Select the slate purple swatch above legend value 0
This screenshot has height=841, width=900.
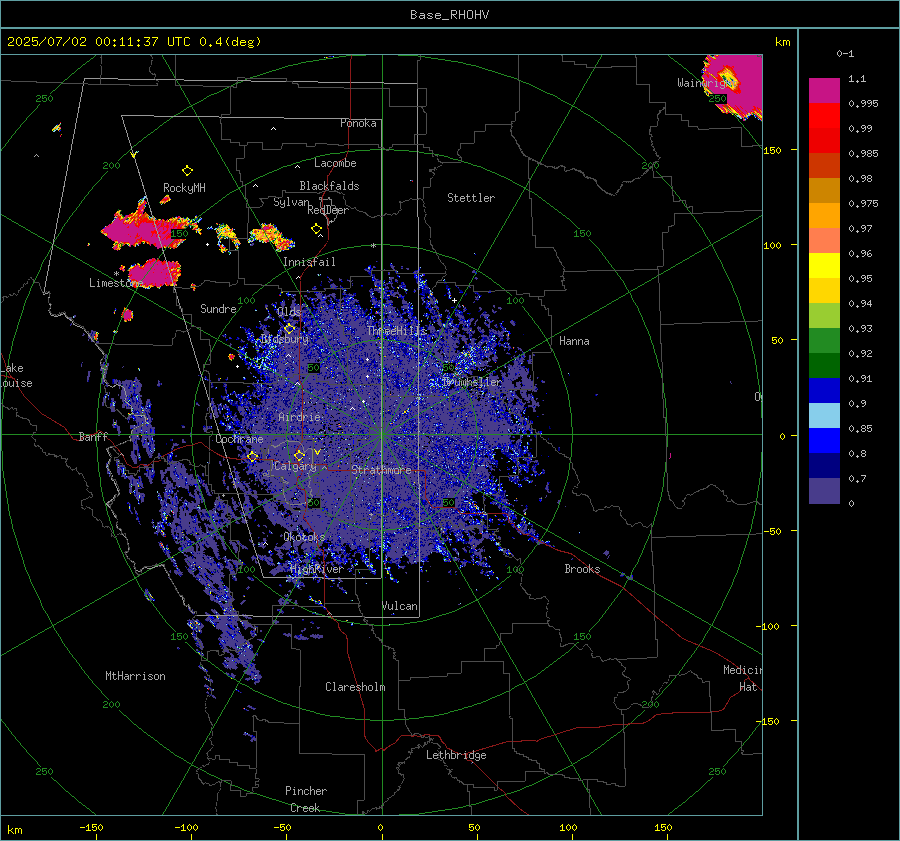coord(824,491)
